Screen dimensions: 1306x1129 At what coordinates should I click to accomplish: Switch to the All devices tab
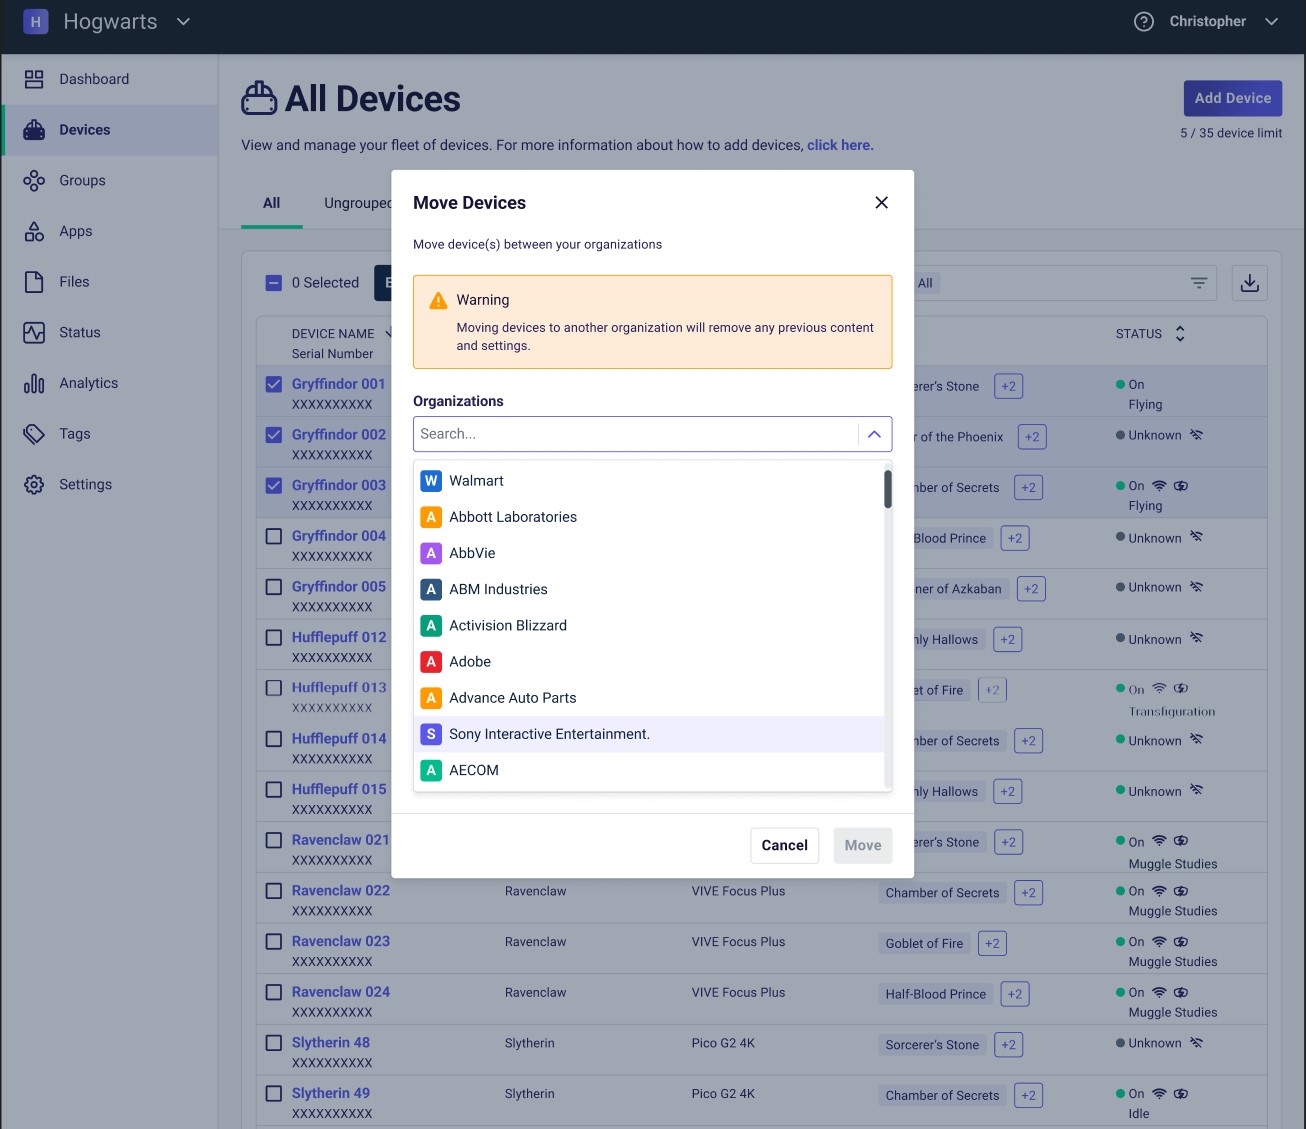tap(271, 203)
